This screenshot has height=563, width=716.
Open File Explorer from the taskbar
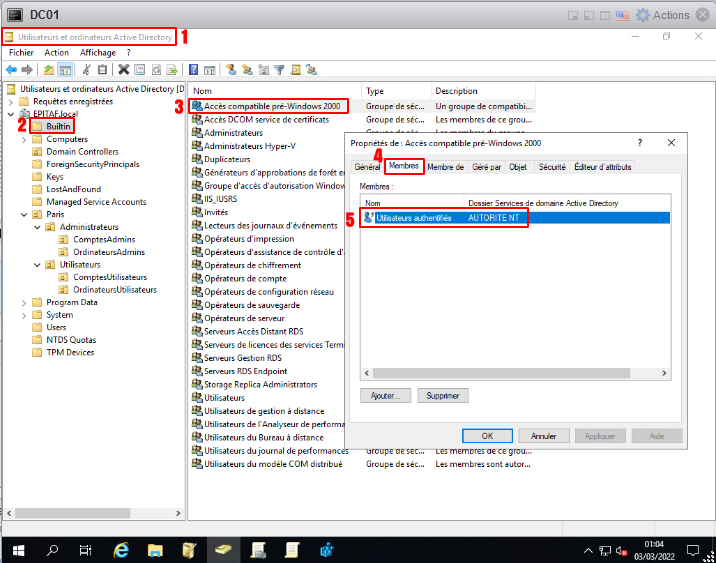(x=155, y=549)
